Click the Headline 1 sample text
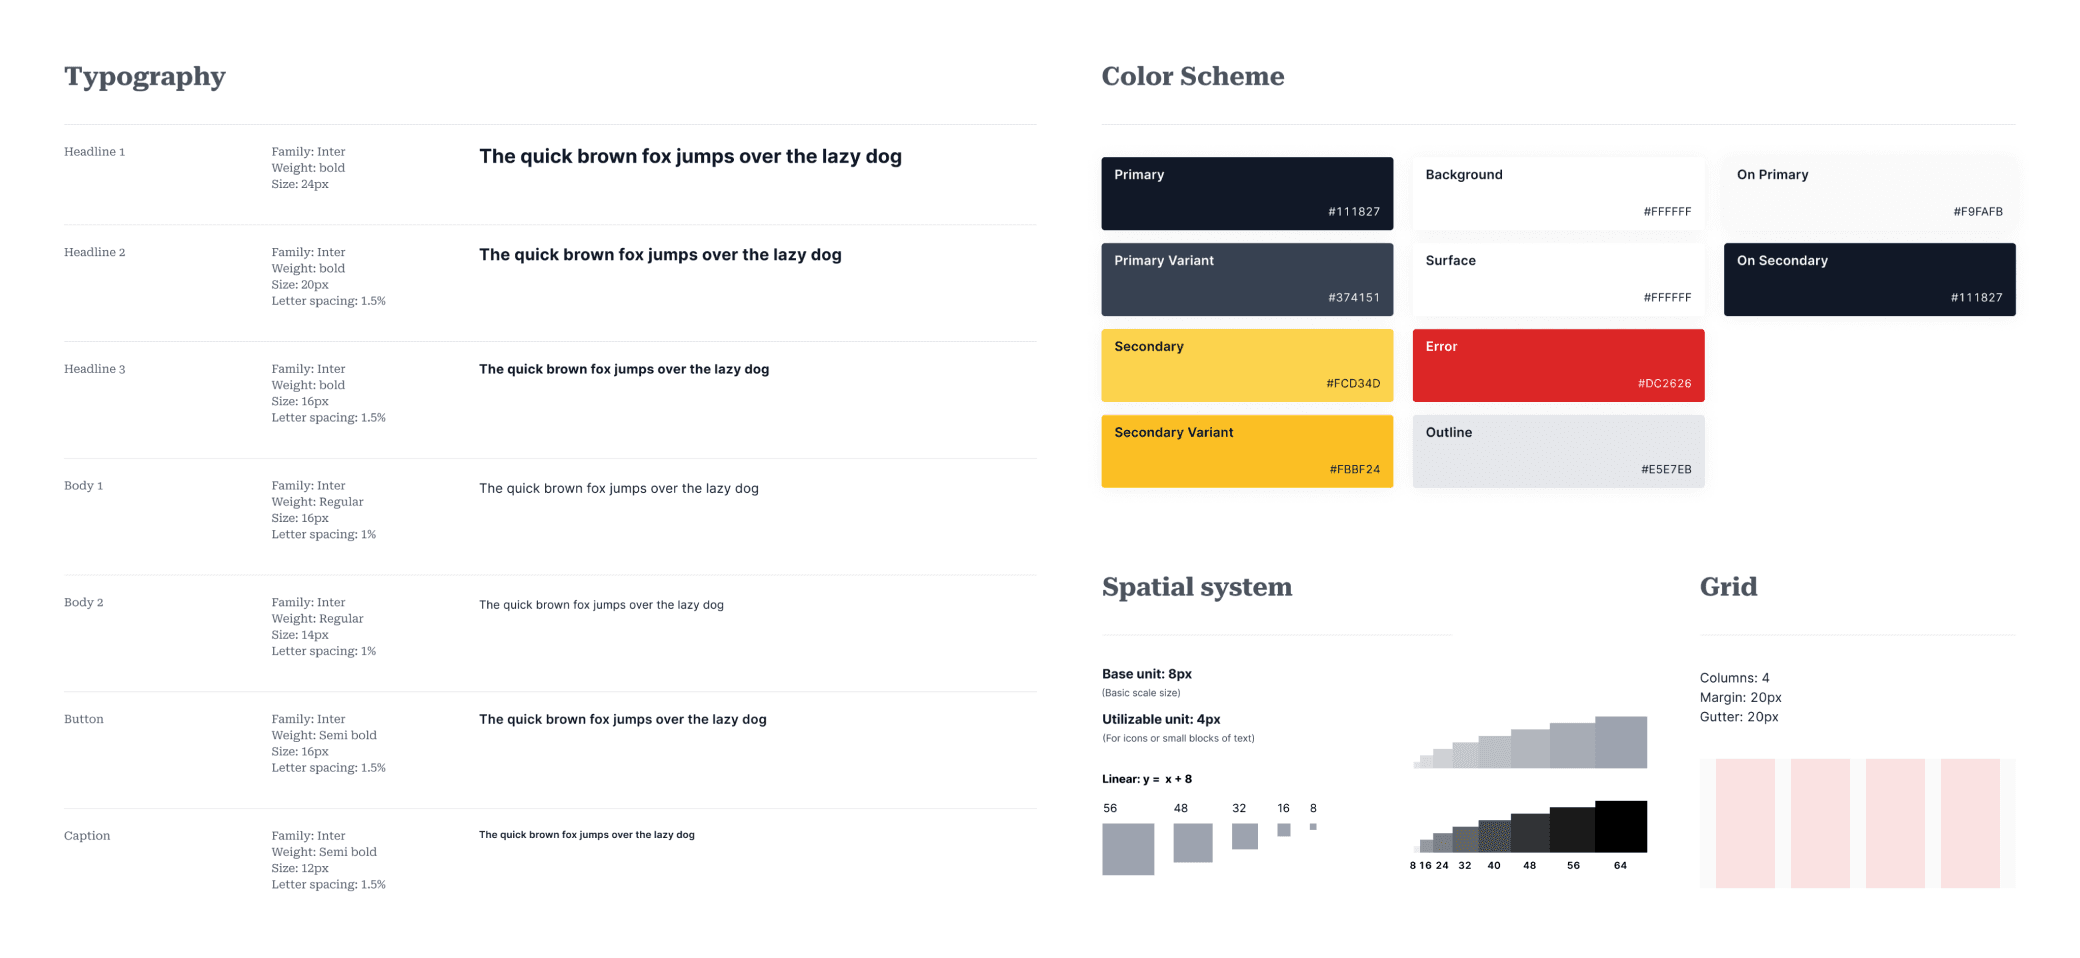 tap(690, 157)
